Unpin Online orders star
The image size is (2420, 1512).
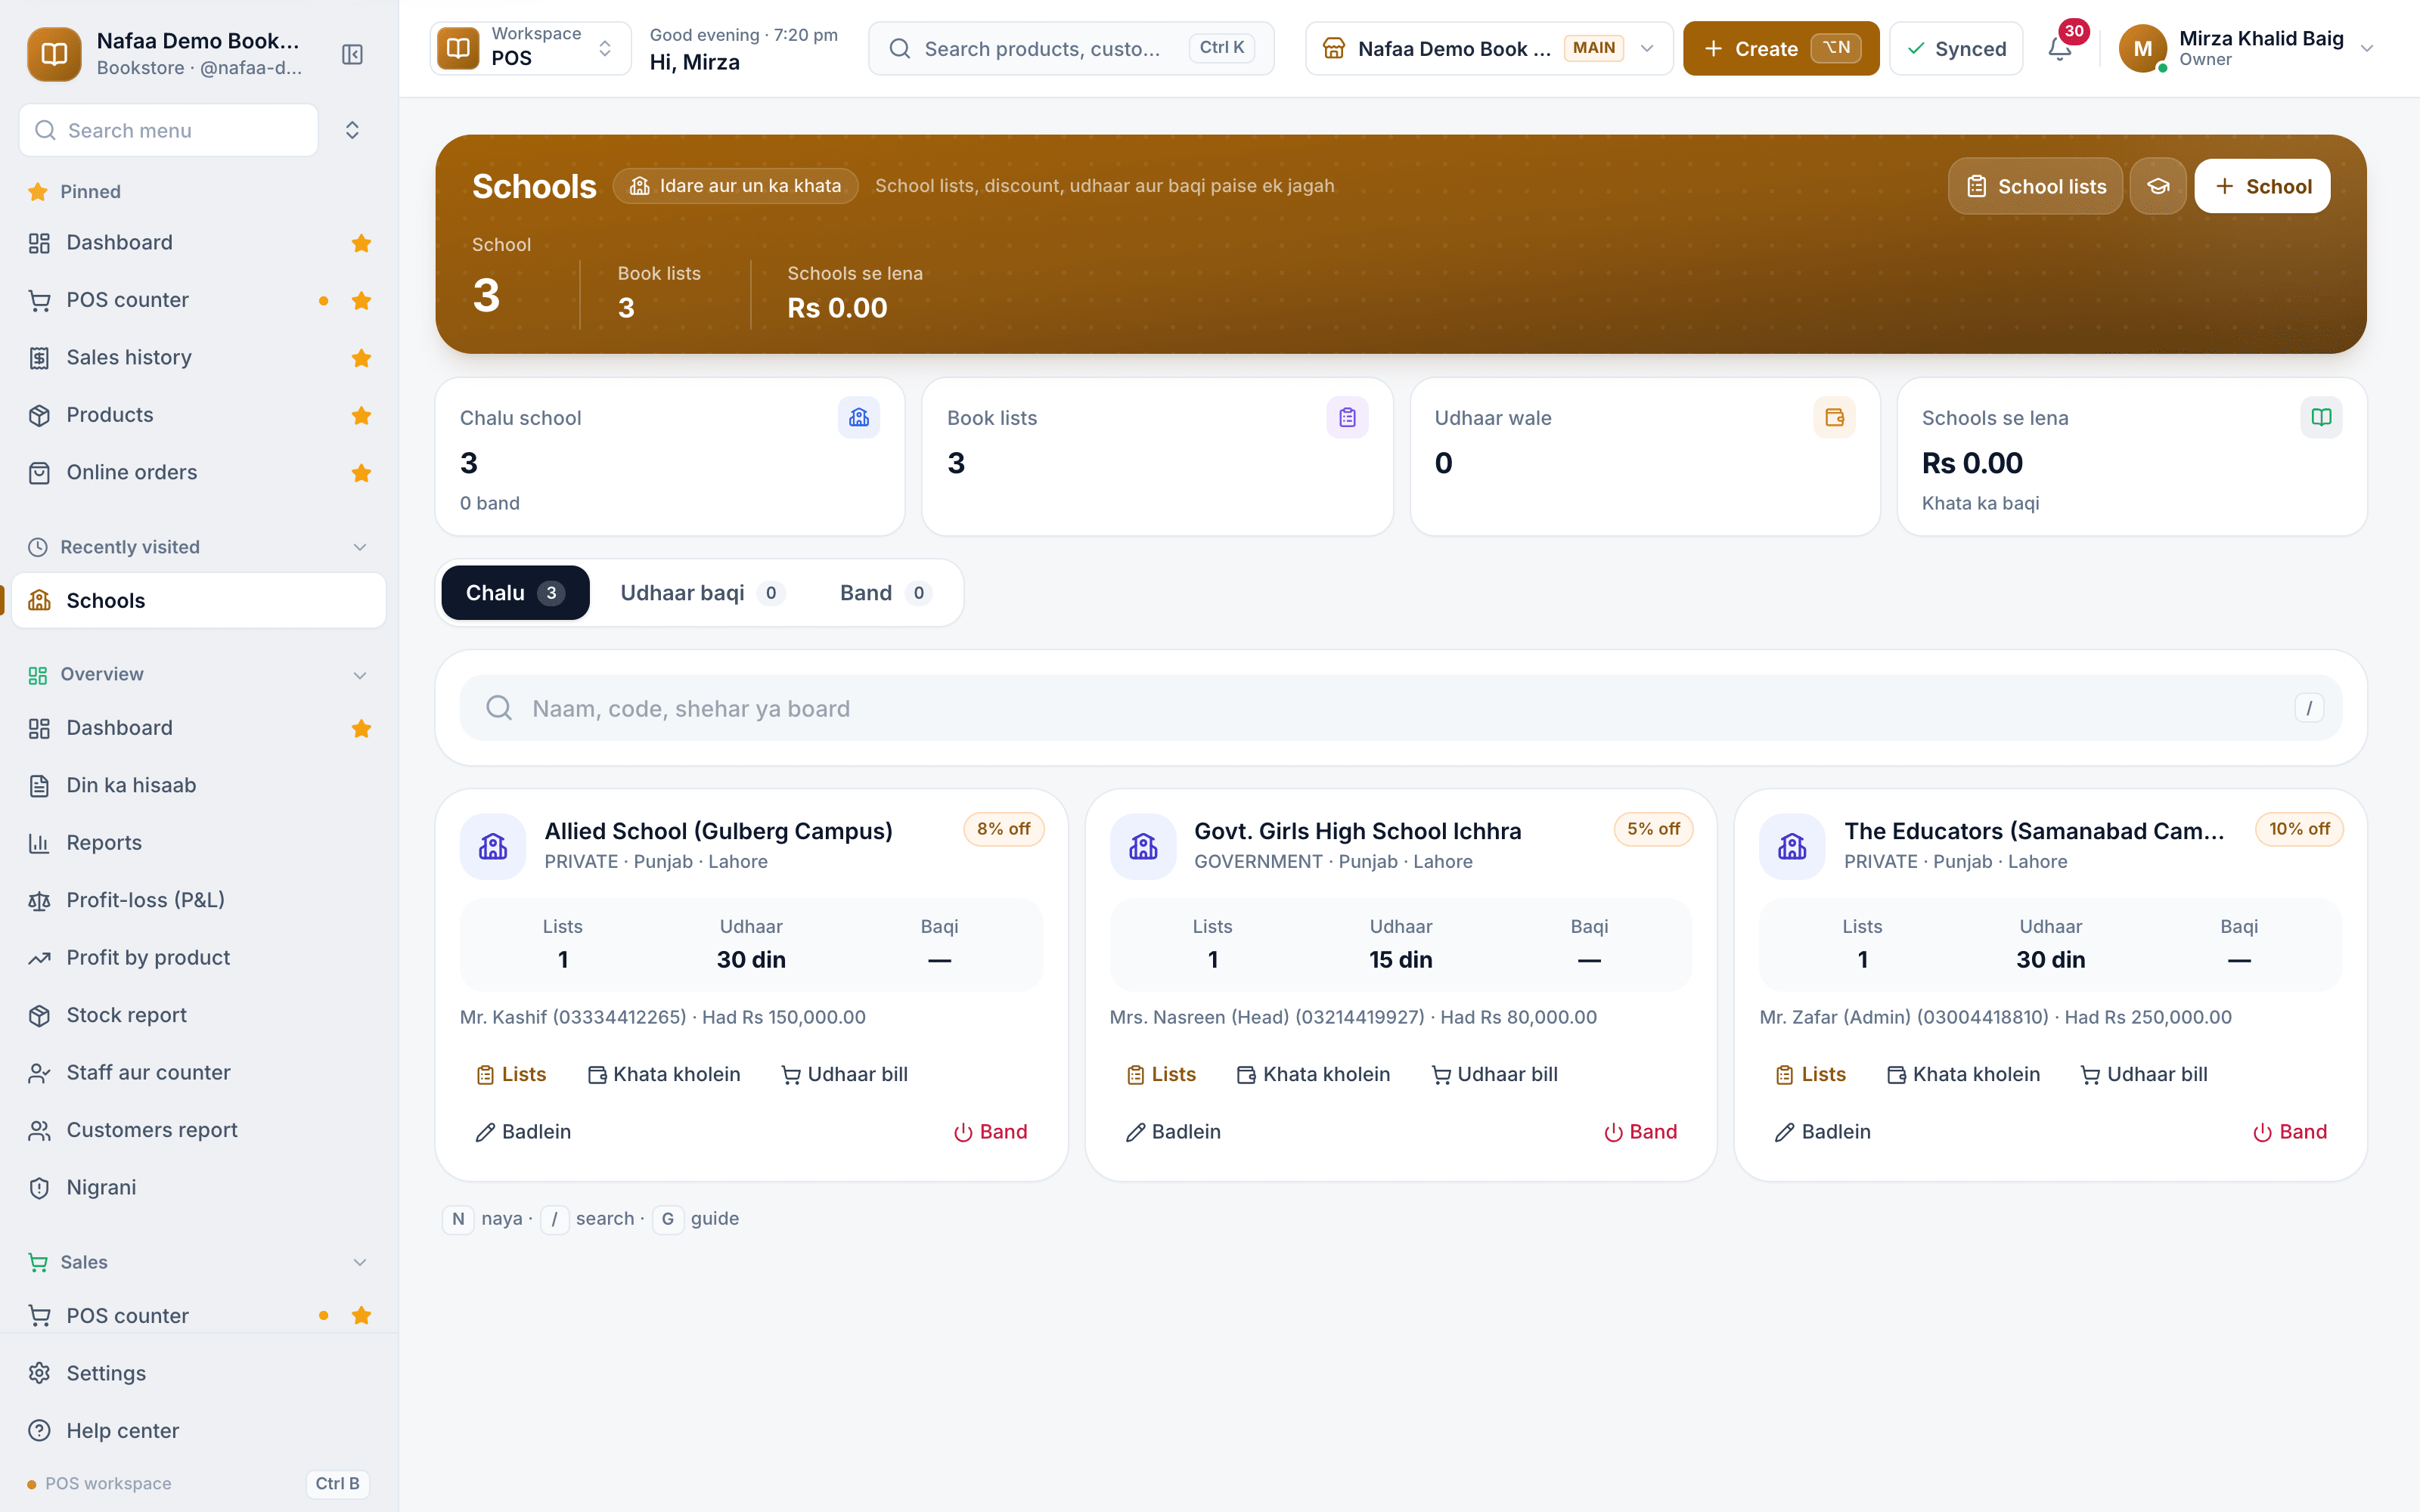pyautogui.click(x=362, y=473)
